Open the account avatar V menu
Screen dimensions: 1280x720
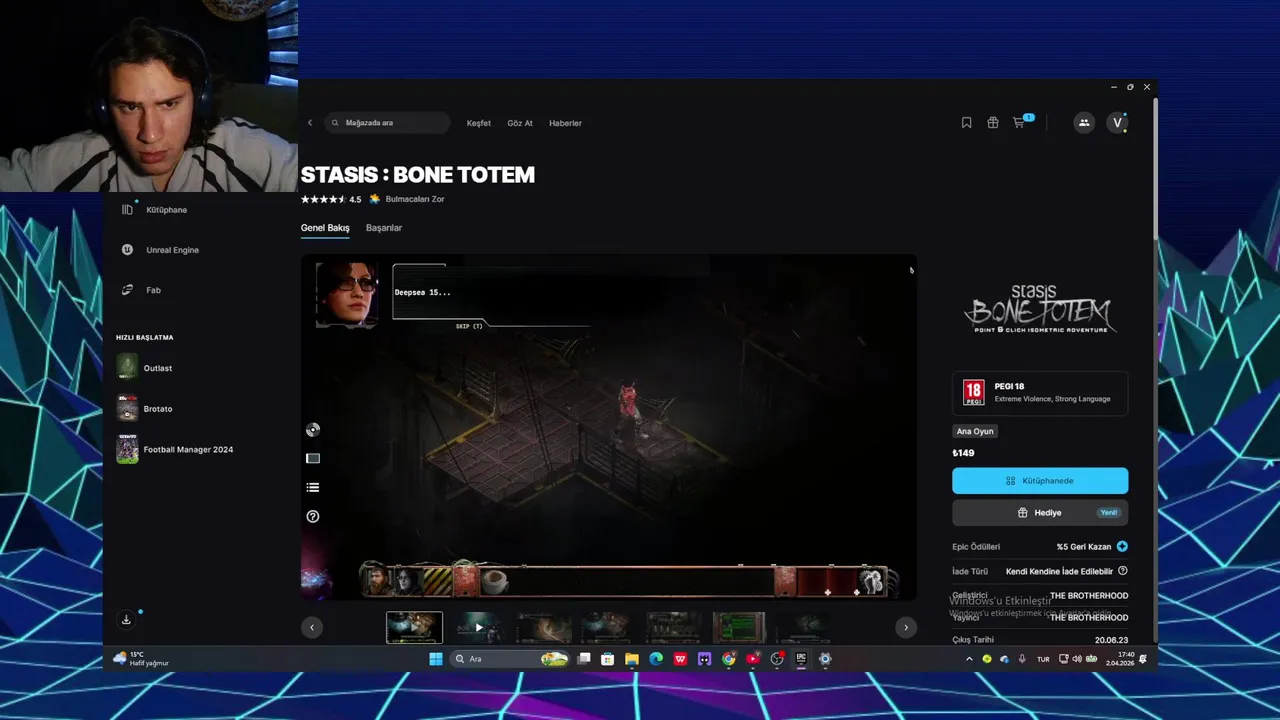pos(1117,123)
